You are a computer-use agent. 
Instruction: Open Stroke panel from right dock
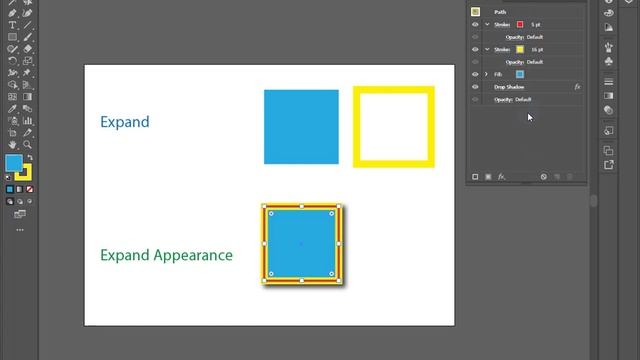click(x=609, y=82)
